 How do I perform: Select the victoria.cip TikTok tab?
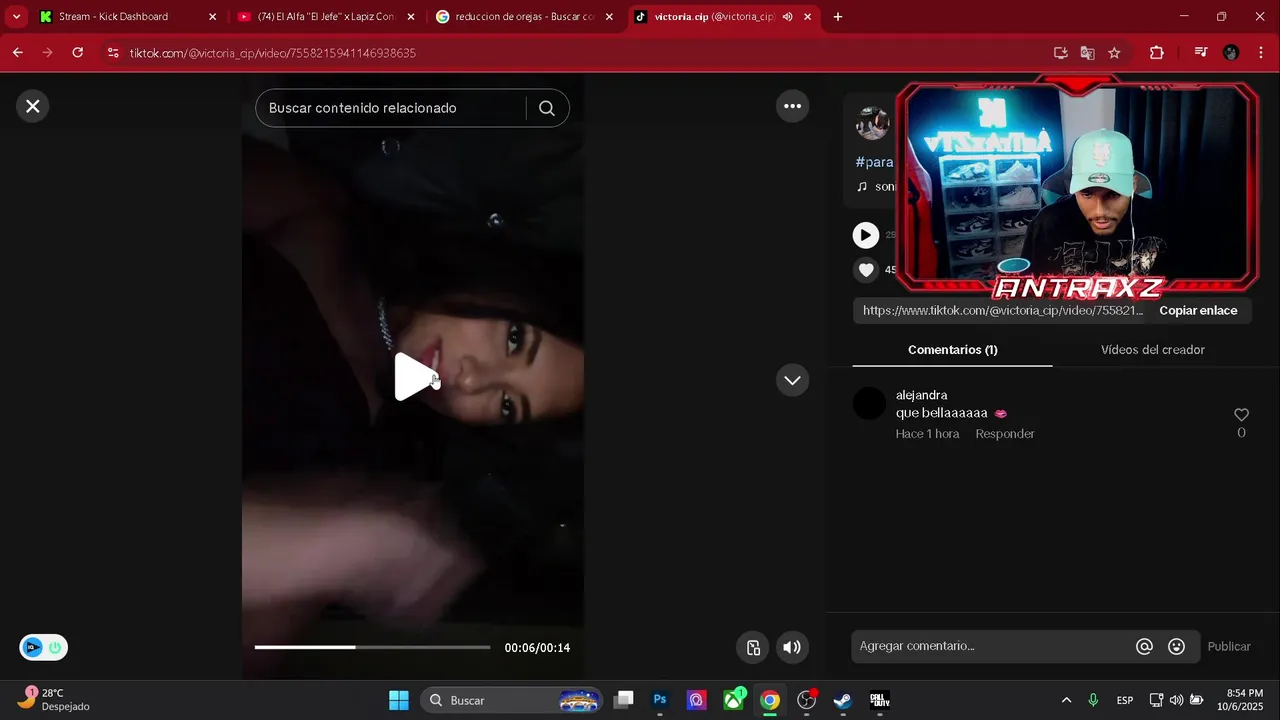[x=714, y=17]
